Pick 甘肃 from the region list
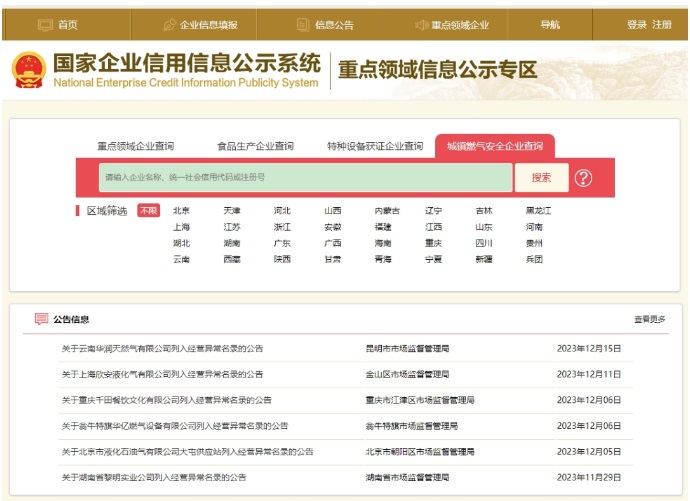 coord(333,259)
